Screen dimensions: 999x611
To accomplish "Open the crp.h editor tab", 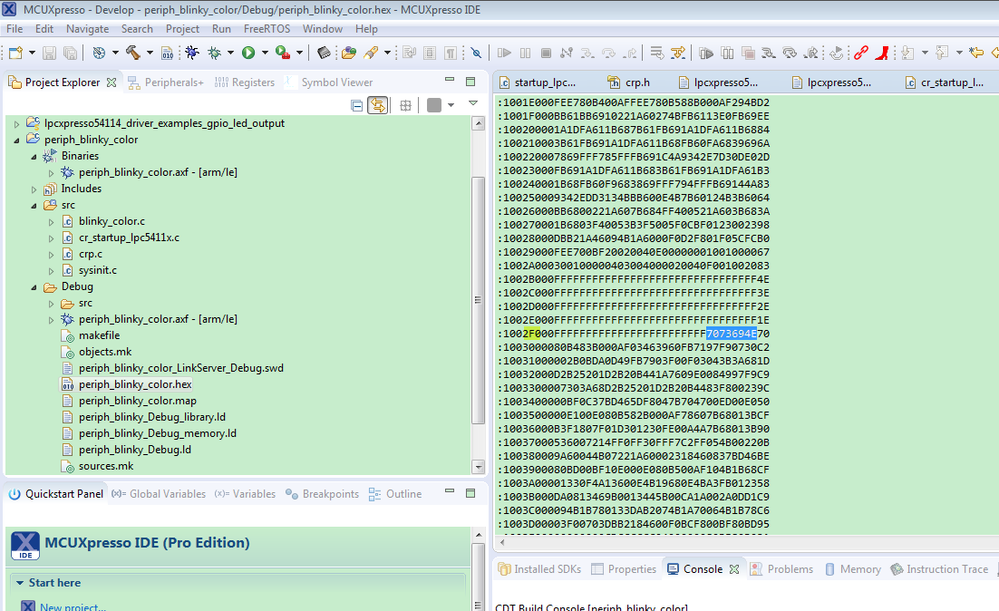I will tap(628, 82).
